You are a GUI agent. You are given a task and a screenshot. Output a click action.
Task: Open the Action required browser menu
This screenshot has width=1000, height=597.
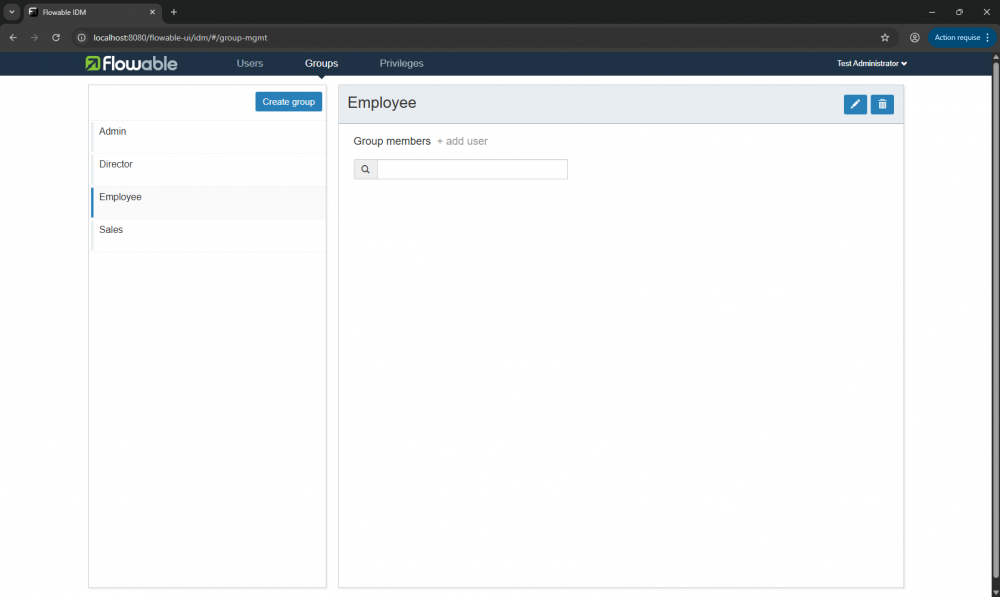point(962,37)
